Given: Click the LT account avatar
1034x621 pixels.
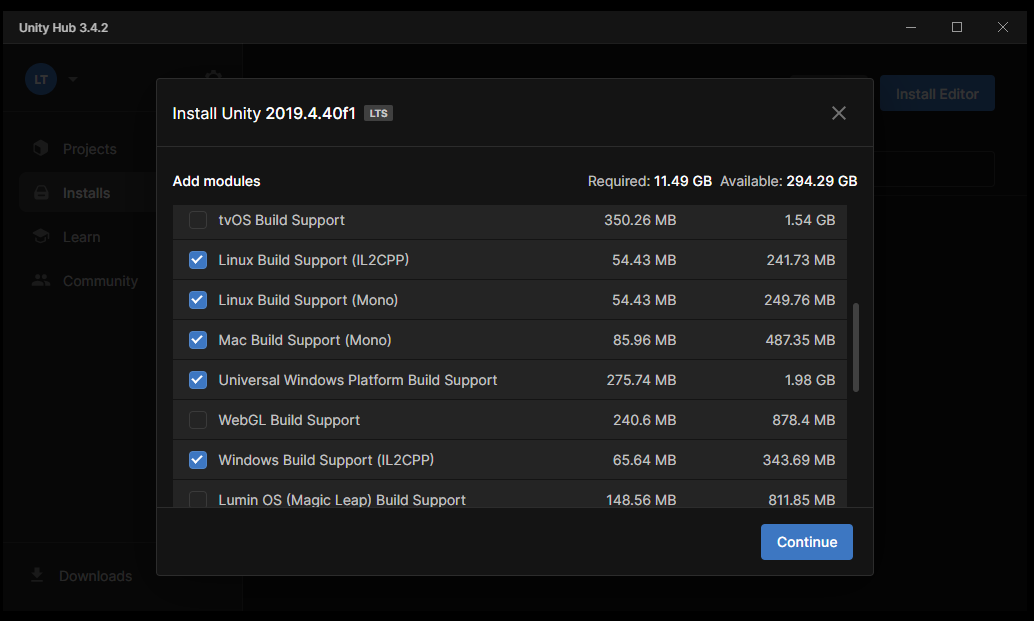Looking at the screenshot, I should (41, 79).
